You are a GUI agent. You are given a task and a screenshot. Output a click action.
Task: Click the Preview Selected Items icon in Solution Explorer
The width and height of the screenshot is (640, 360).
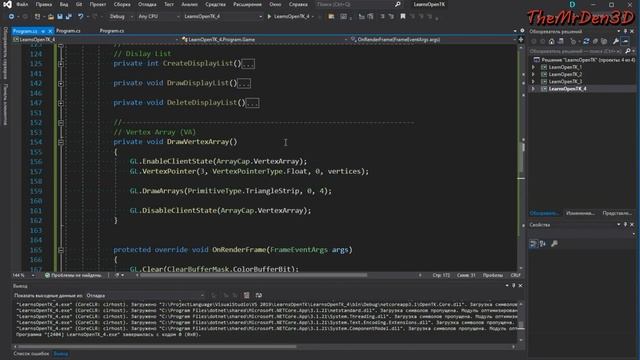(625, 41)
